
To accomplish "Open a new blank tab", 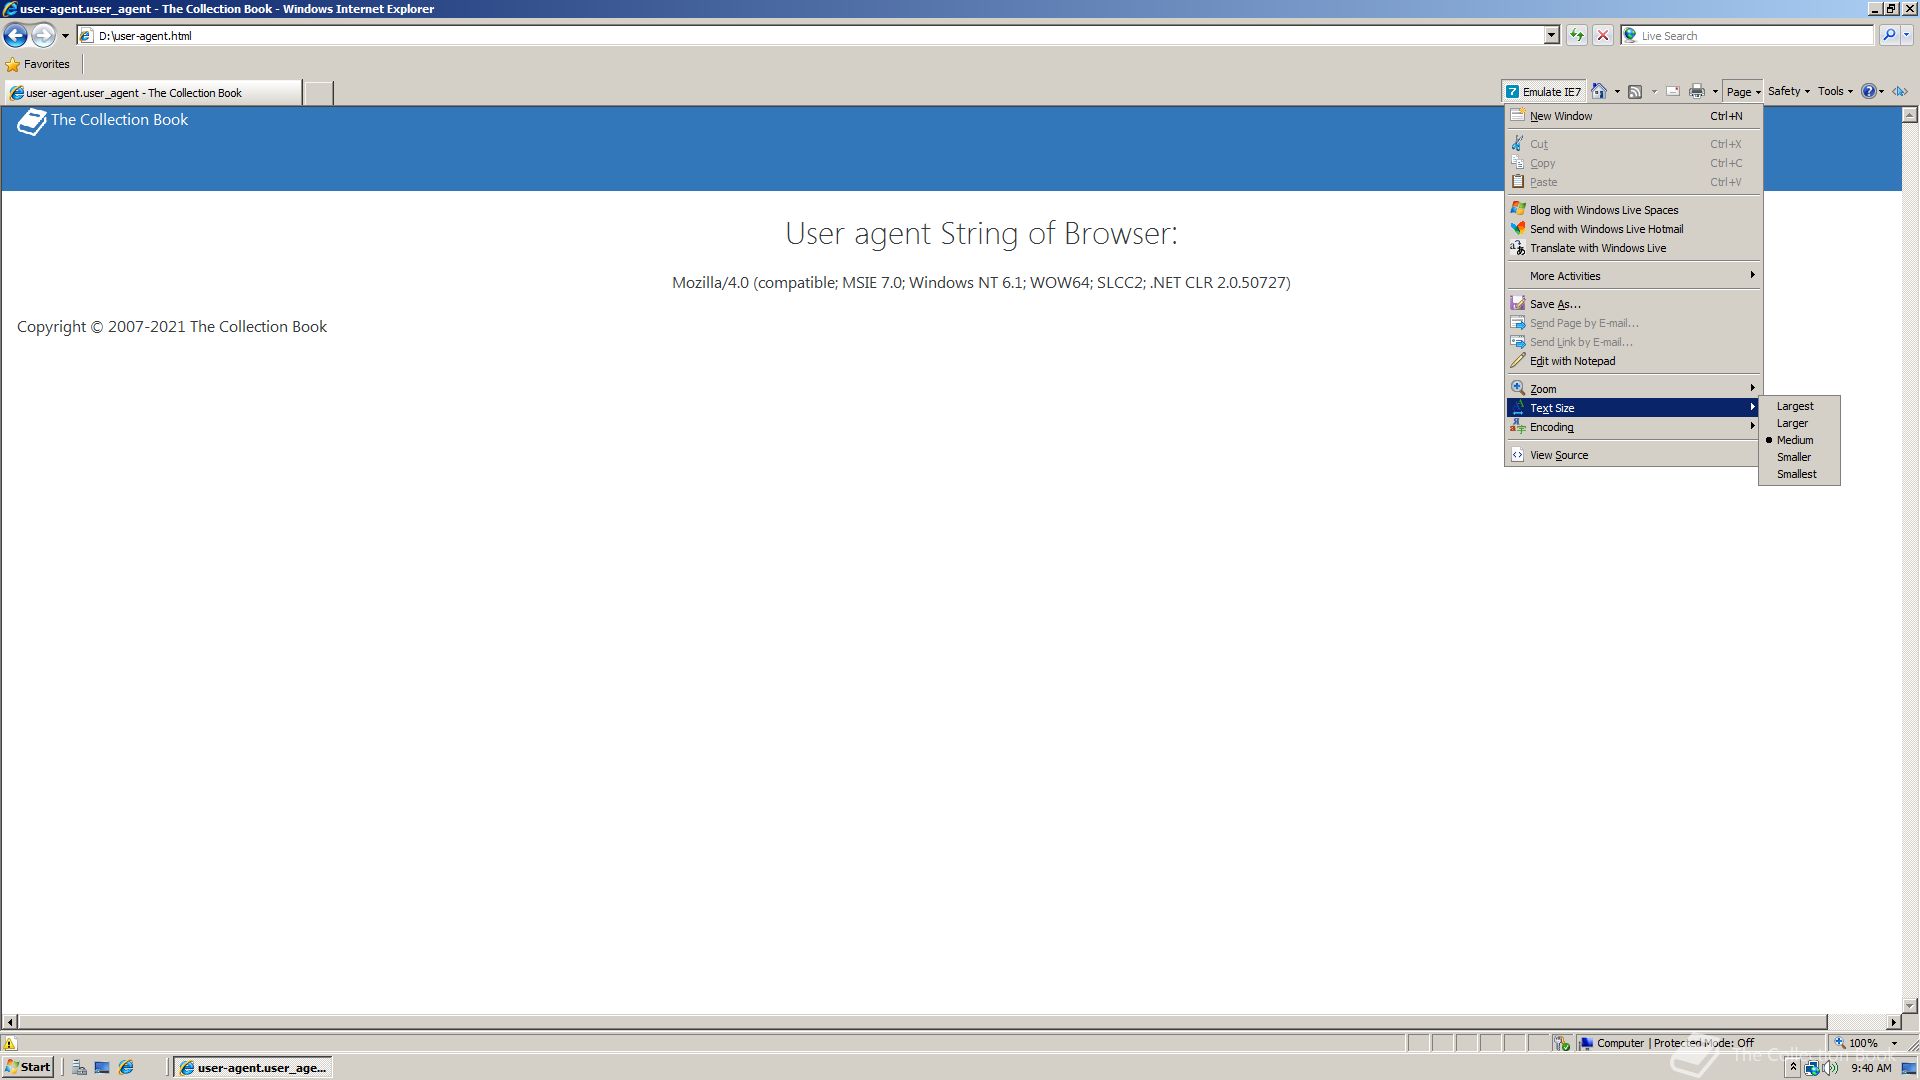I will click(318, 93).
